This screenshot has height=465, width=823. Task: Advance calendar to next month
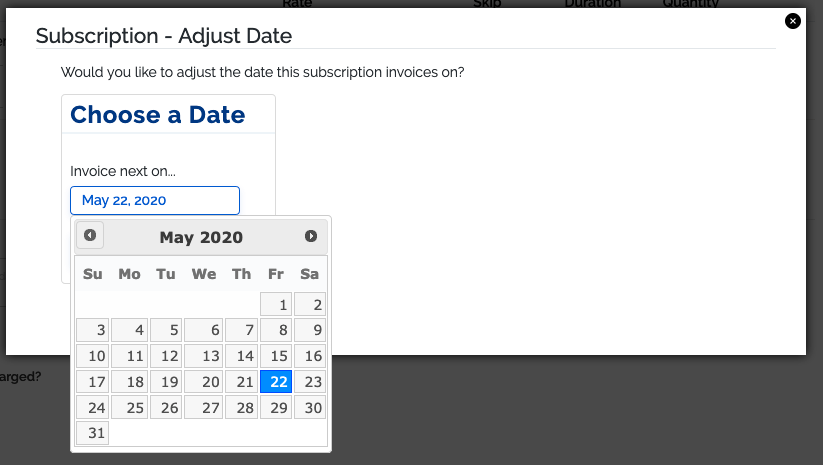[311, 236]
